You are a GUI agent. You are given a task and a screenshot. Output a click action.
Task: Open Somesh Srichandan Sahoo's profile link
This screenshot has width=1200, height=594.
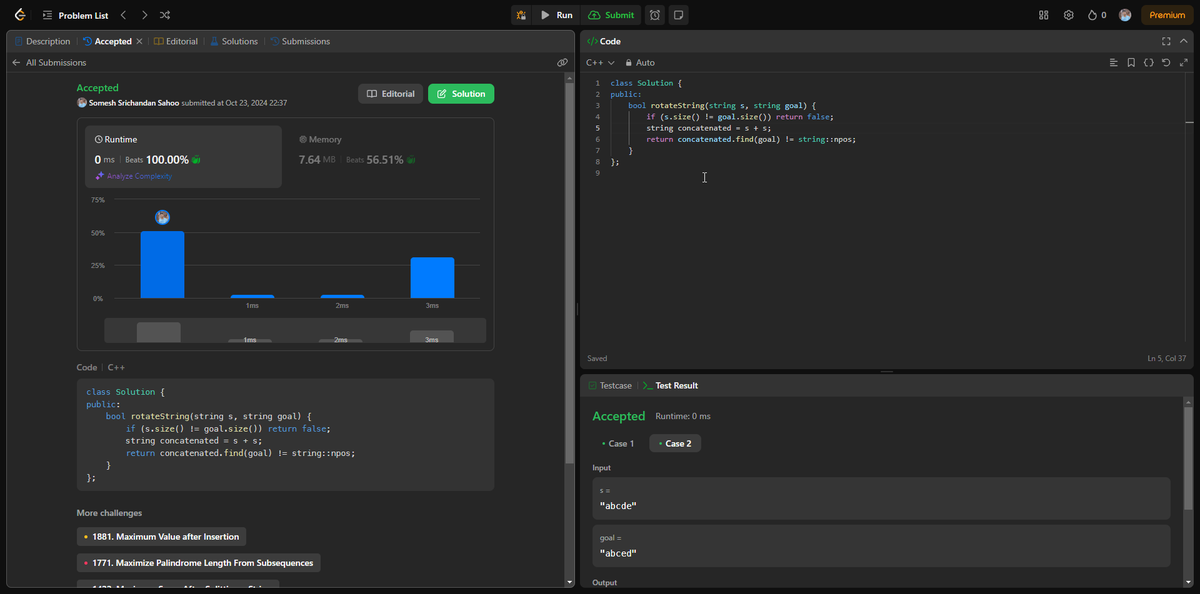[133, 103]
